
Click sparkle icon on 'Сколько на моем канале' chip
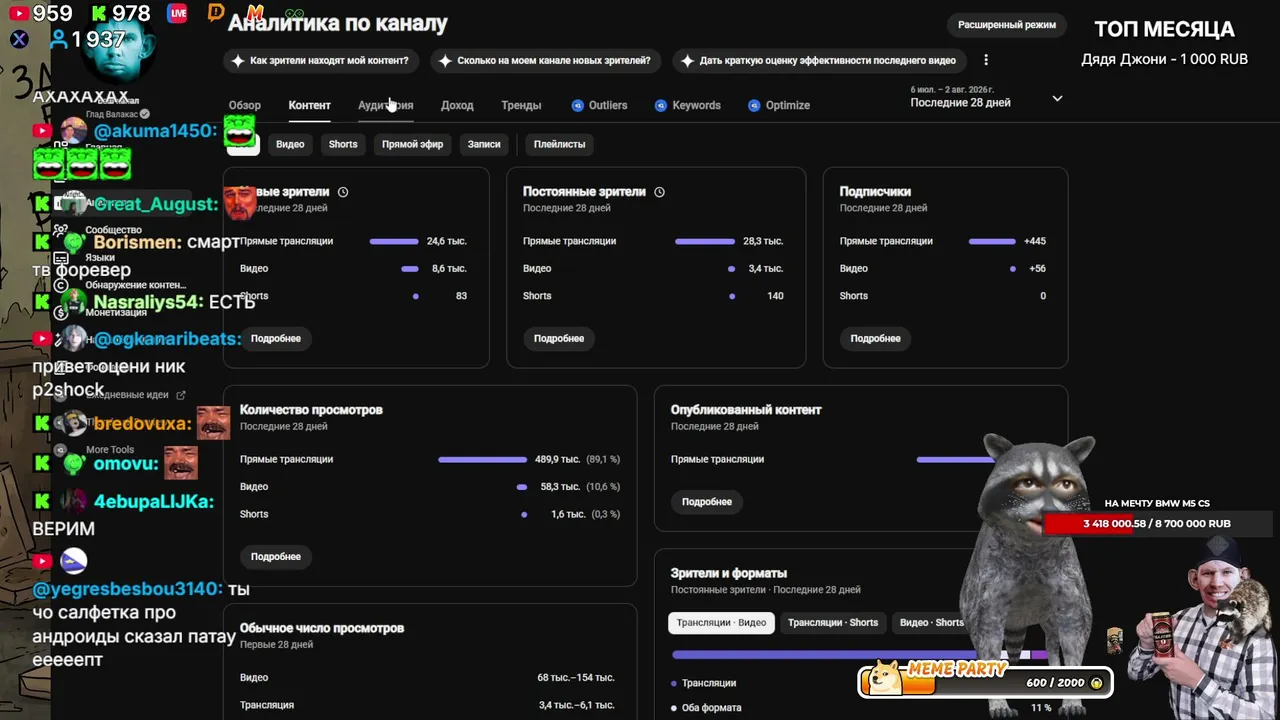[445, 61]
